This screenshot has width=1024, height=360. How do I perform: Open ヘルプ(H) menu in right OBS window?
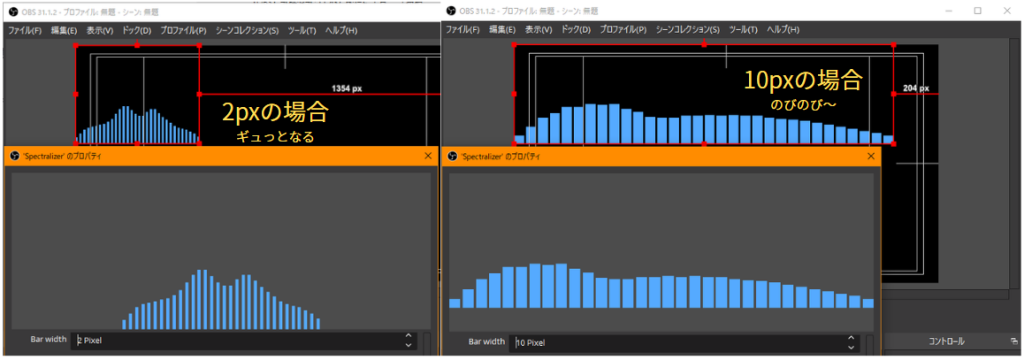point(782,30)
